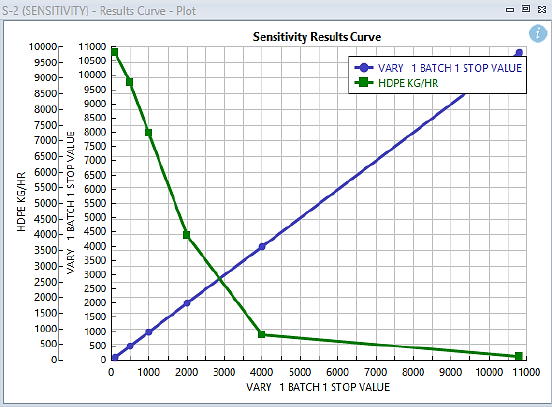
Task: Select blue data point at x 4000
Action: coord(262,246)
